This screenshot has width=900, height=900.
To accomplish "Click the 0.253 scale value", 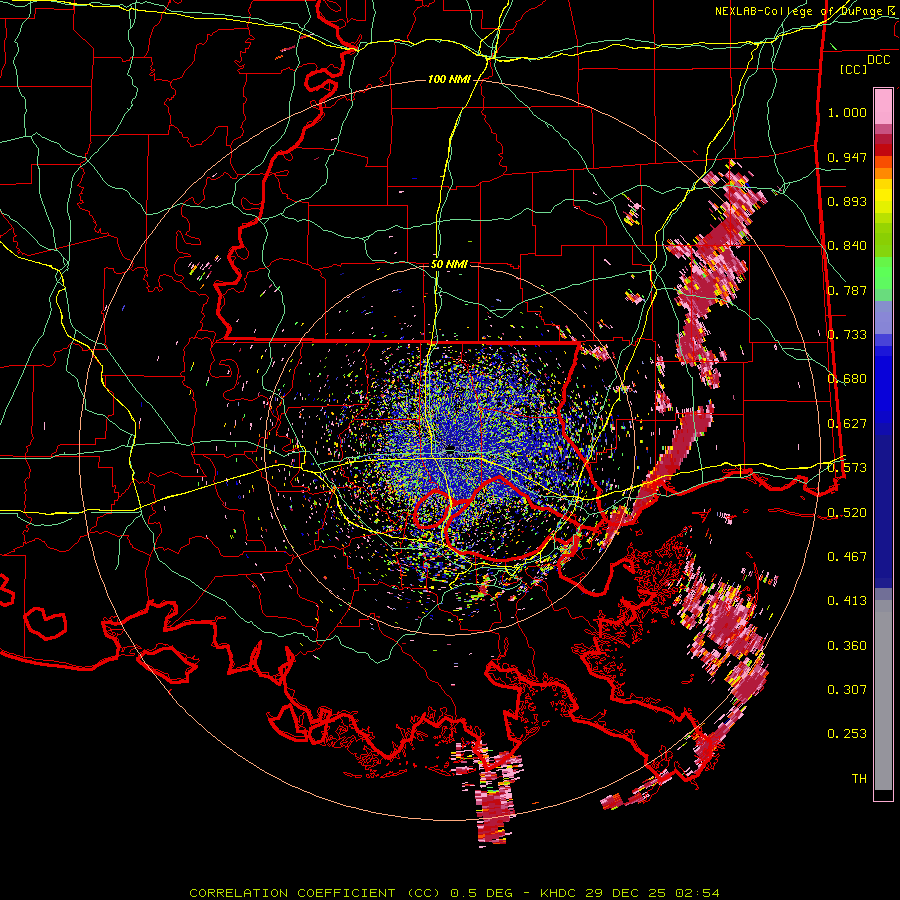I will pos(847,734).
